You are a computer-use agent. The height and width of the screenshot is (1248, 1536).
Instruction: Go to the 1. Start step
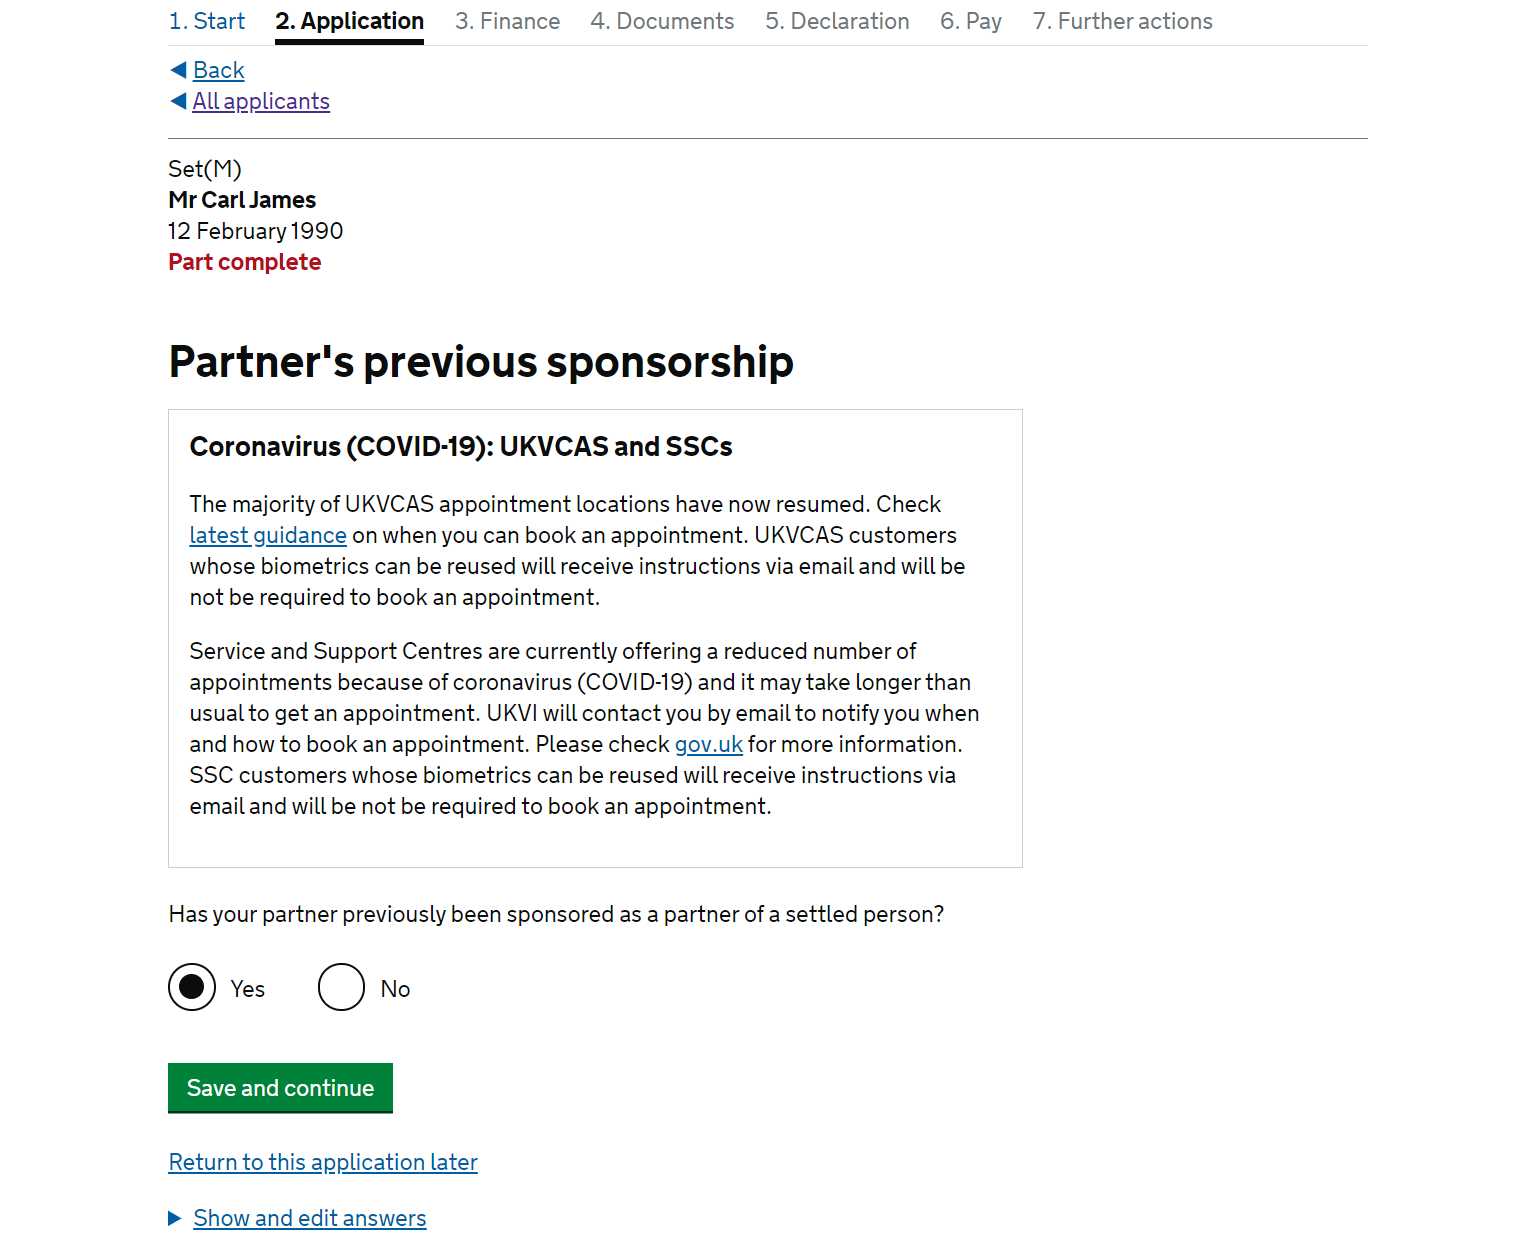207,21
